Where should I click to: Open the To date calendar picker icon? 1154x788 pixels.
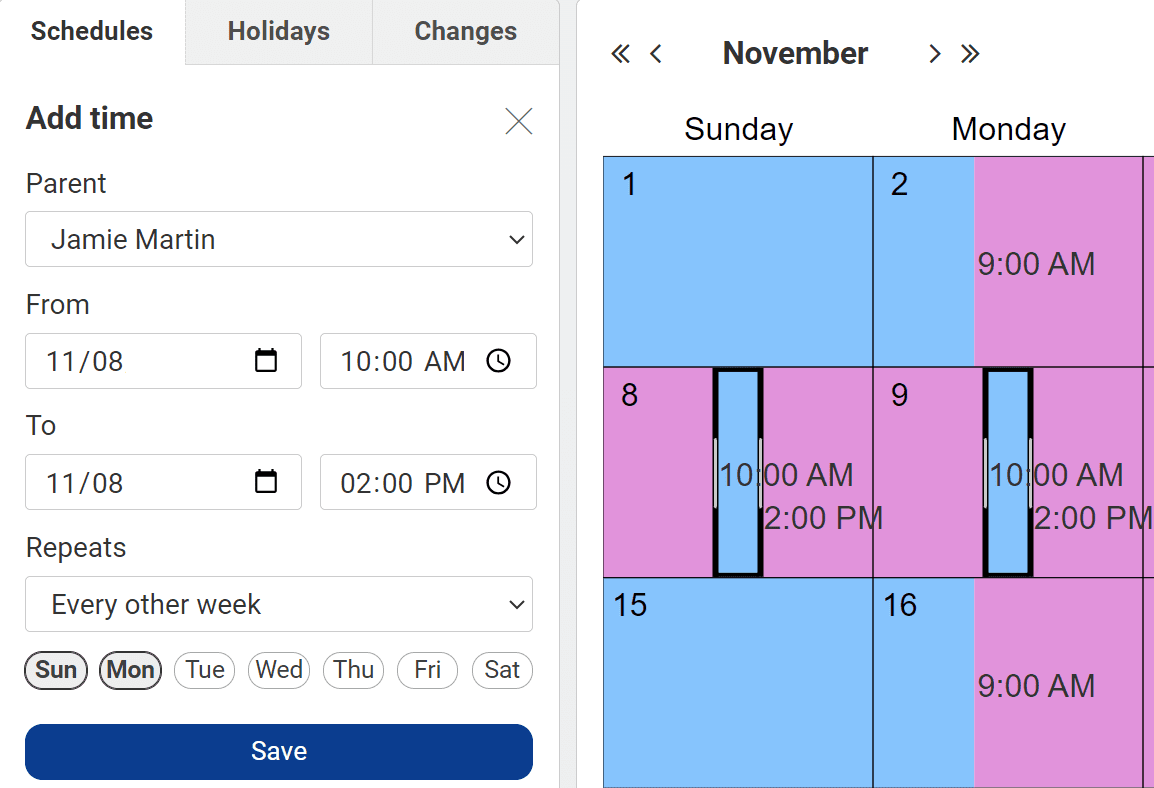point(266,482)
